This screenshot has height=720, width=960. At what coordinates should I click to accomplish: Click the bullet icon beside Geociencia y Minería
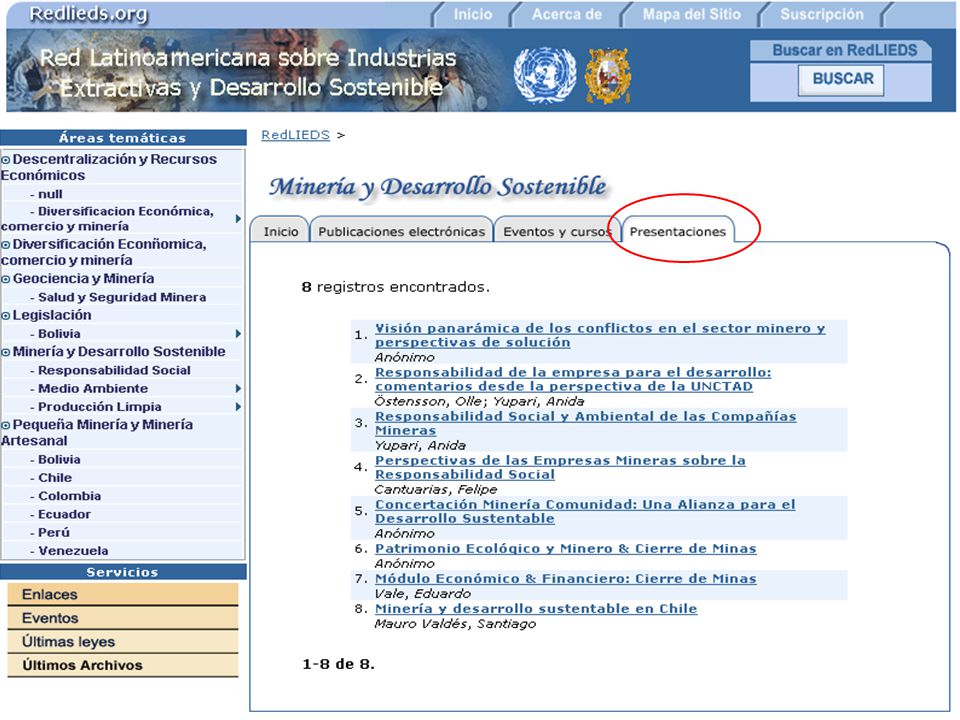6,280
